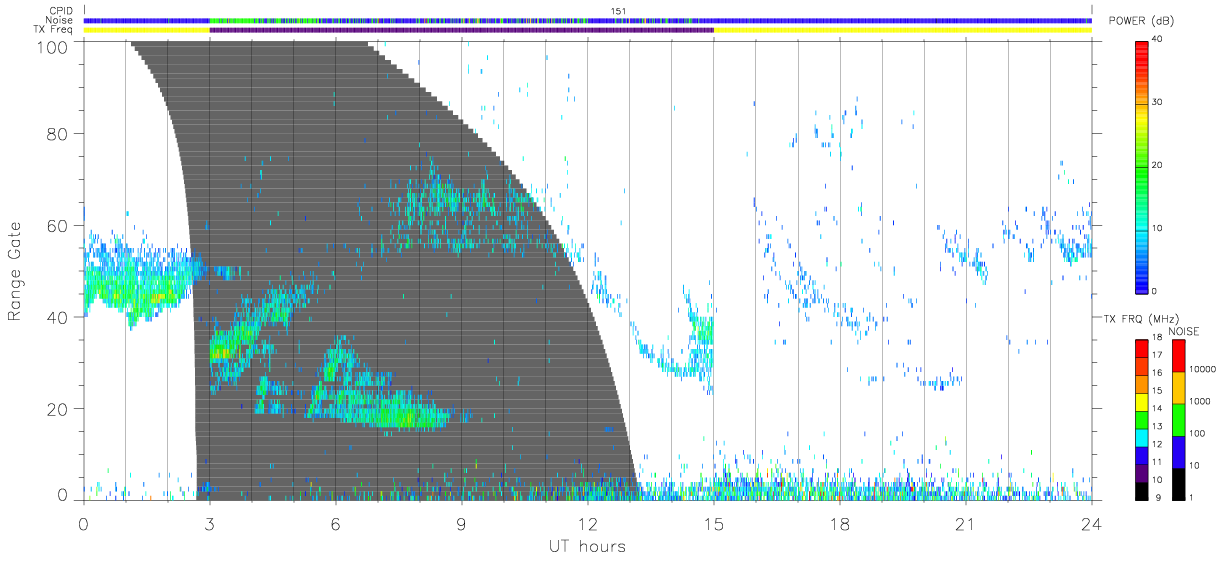
Task: Click the Noise strip along the top of plot
Action: point(587,20)
